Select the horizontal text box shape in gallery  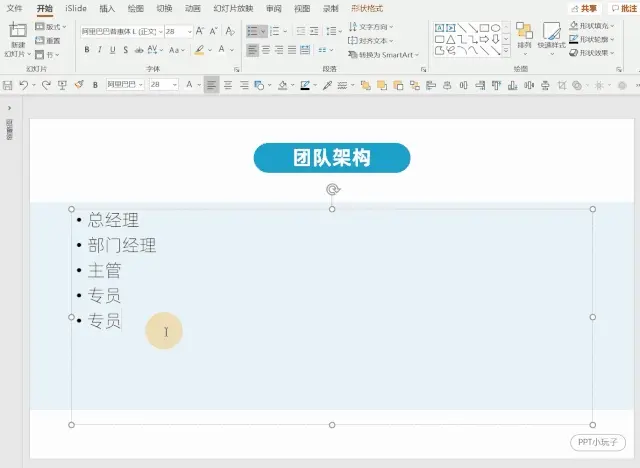coord(439,28)
